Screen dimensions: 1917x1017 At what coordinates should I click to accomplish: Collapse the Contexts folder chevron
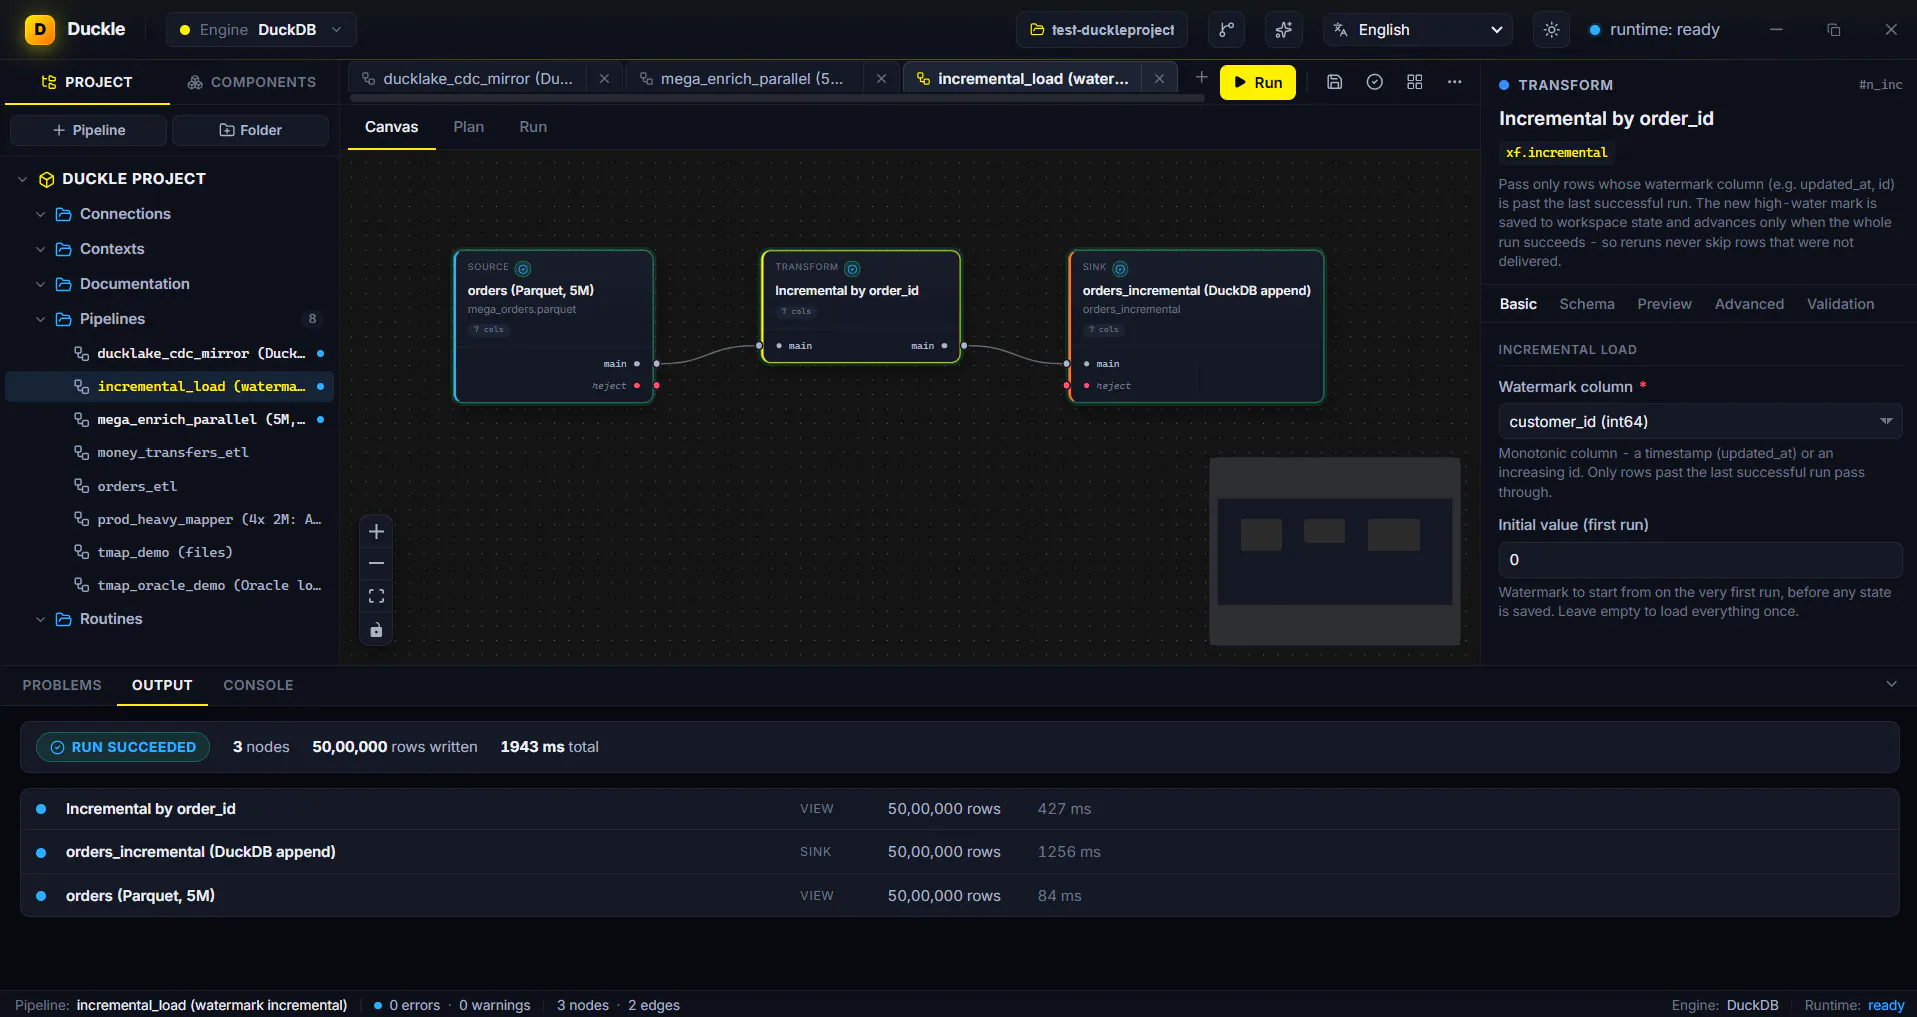pyautogui.click(x=40, y=249)
